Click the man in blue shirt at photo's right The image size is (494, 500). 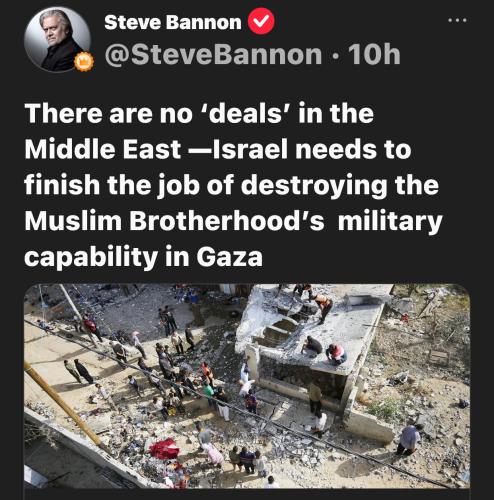(408, 438)
